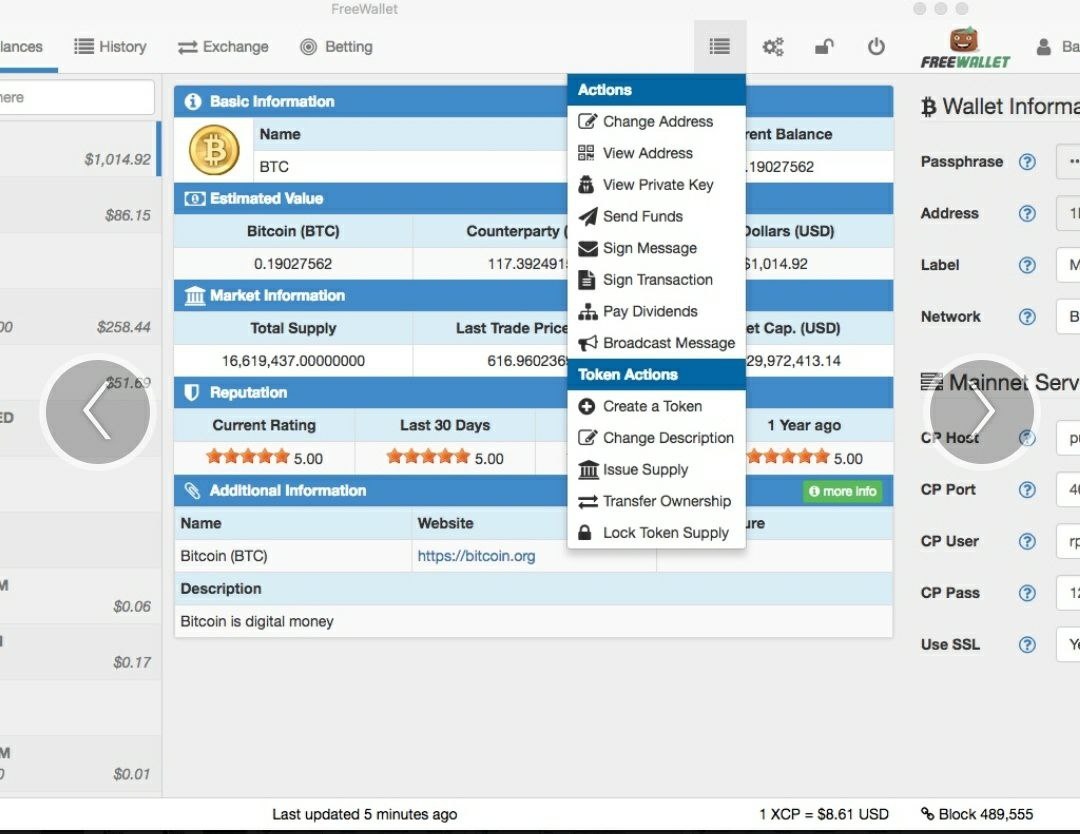The width and height of the screenshot is (1080, 834).
Task: Click the CP Pass help question icon
Action: pos(1027,593)
